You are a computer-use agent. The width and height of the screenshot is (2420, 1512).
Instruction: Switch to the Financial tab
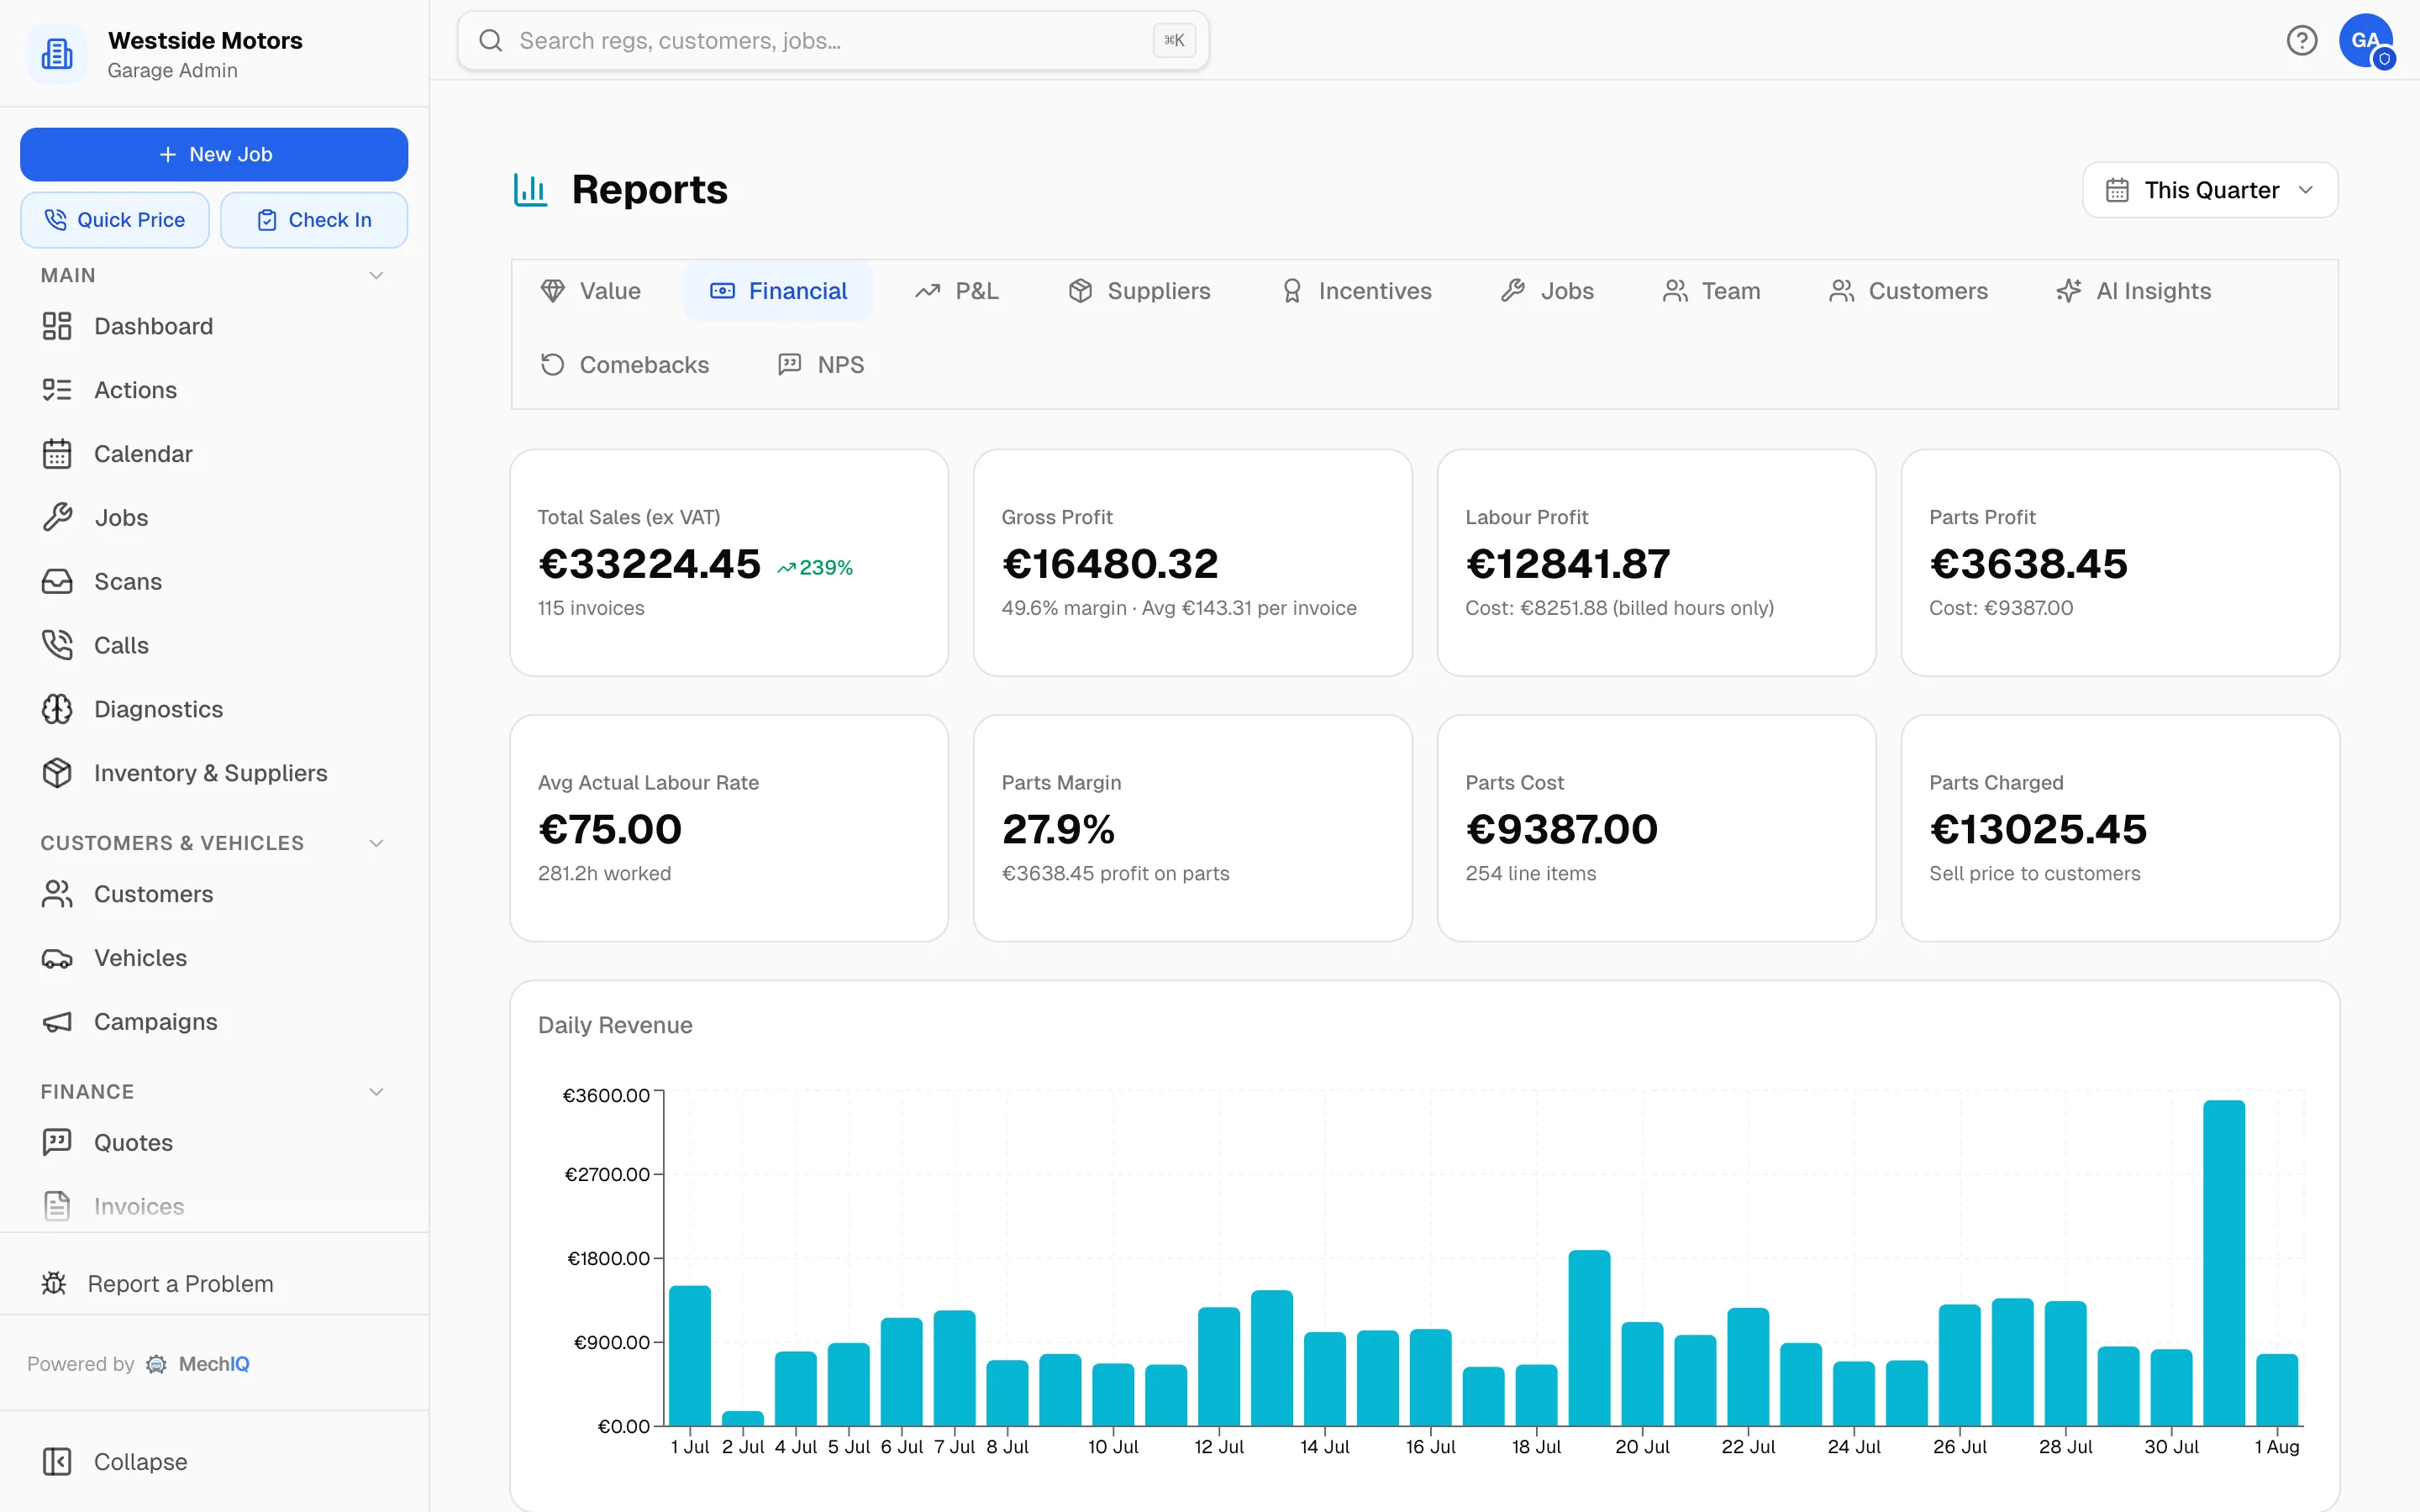778,291
